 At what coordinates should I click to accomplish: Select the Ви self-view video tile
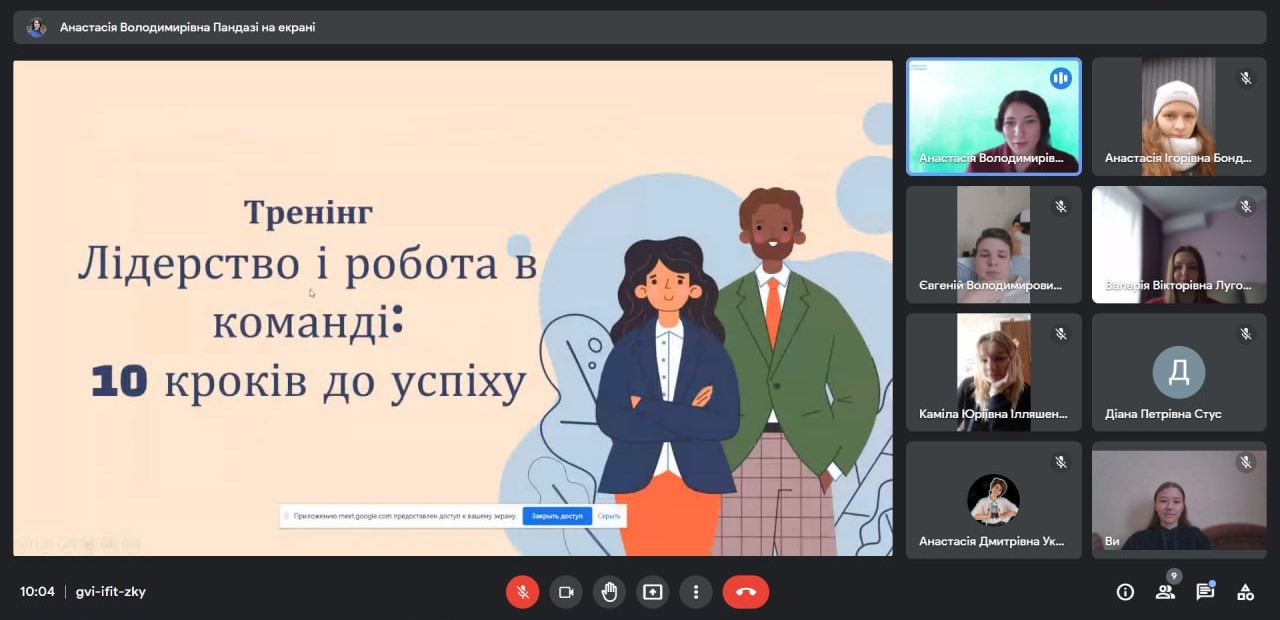tap(1179, 500)
